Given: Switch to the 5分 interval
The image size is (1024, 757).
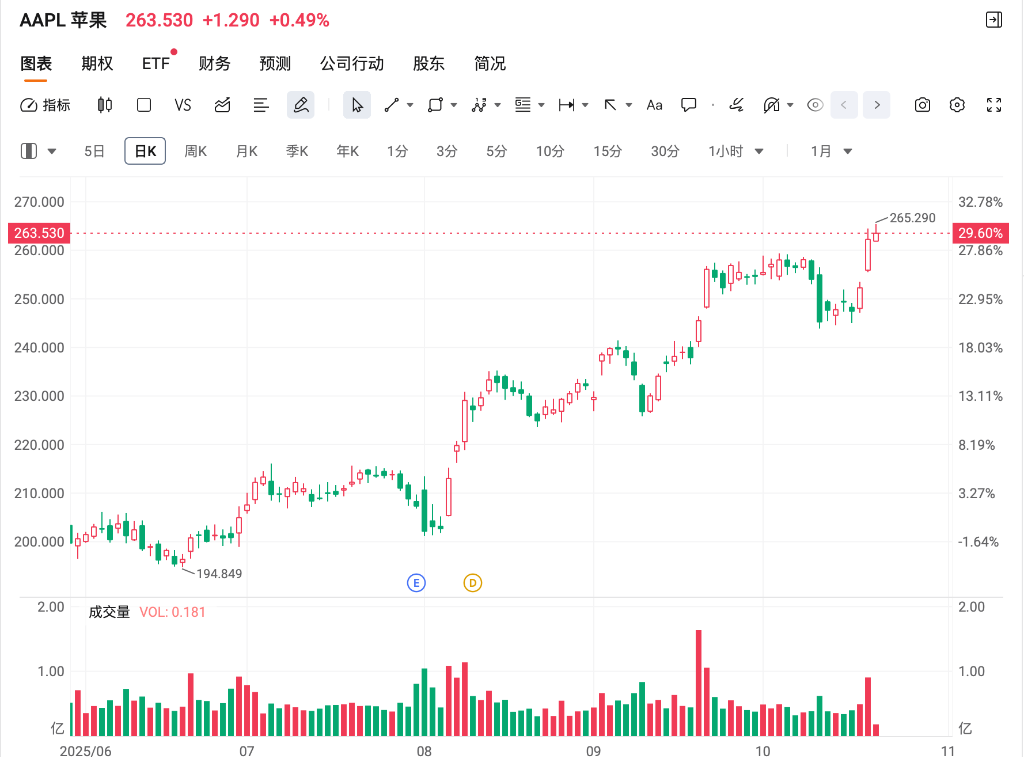Looking at the screenshot, I should pos(496,150).
